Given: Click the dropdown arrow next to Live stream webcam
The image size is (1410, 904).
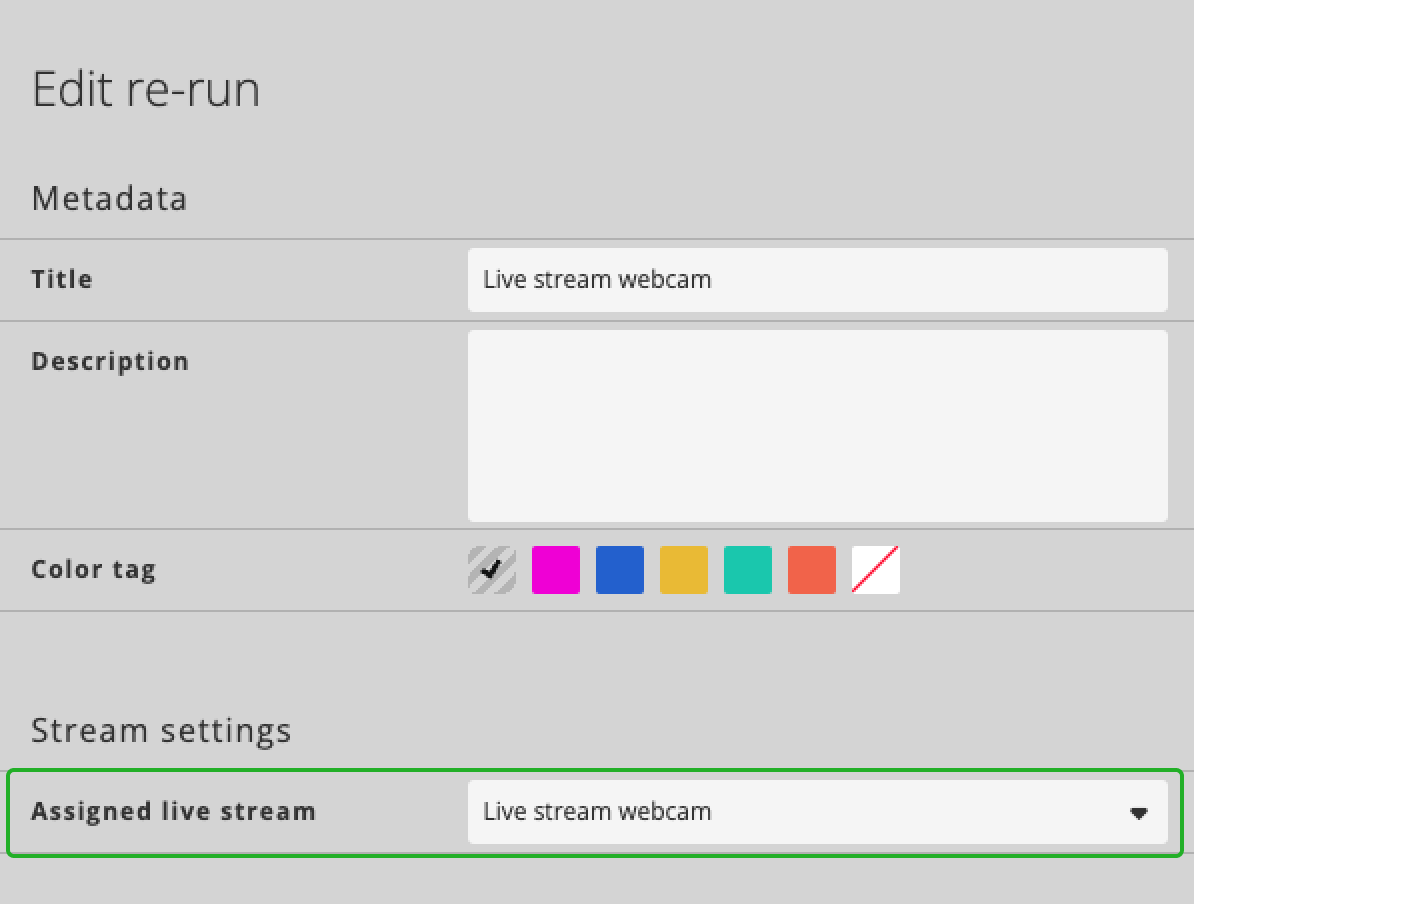Looking at the screenshot, I should coord(1140,813).
